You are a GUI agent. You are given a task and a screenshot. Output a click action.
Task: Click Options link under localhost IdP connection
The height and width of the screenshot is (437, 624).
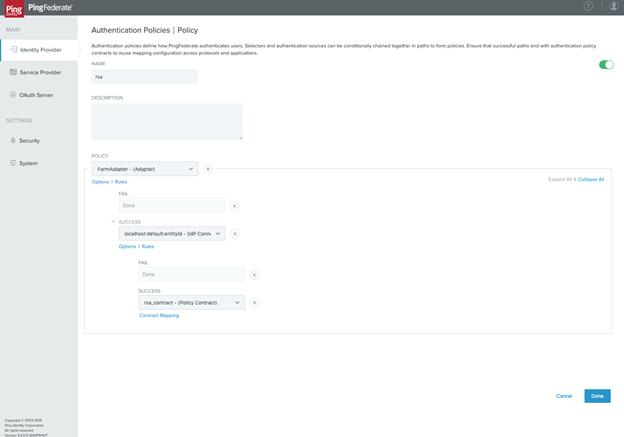pos(127,247)
